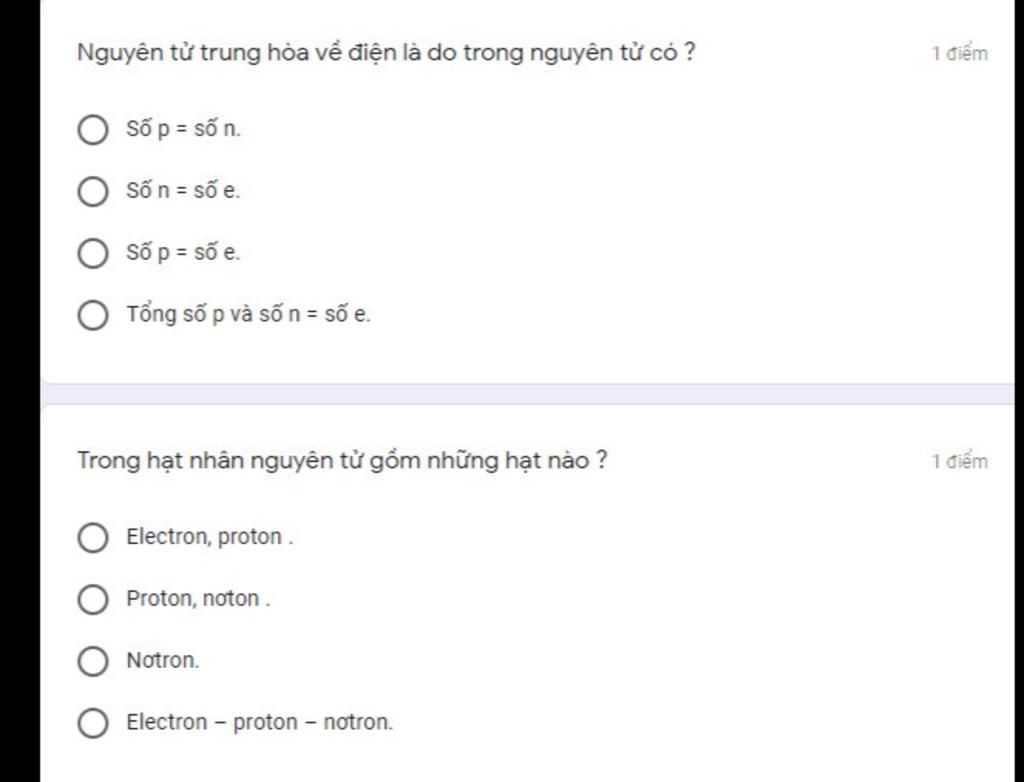
Task: Click the answer text 'Tổng số p và số n = số e.'
Action: pyautogui.click(x=249, y=314)
